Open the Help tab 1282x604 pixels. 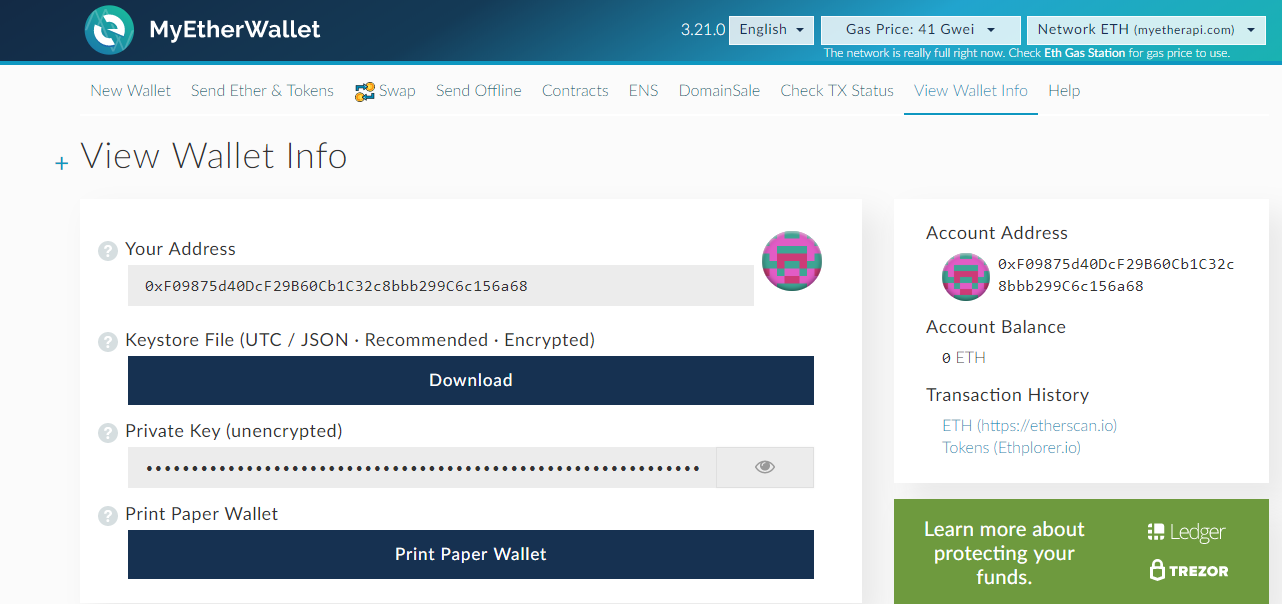[1064, 91]
